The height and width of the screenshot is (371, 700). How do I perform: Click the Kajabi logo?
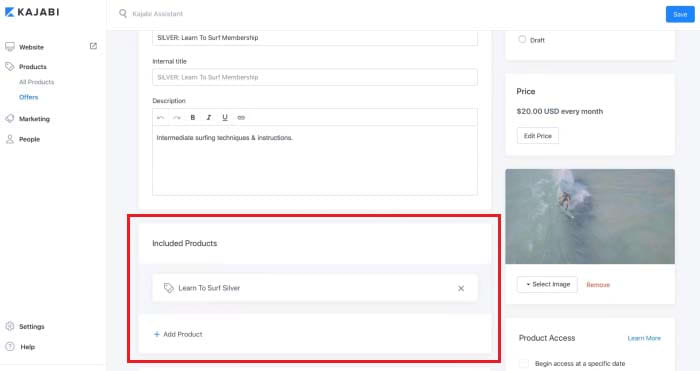32,12
